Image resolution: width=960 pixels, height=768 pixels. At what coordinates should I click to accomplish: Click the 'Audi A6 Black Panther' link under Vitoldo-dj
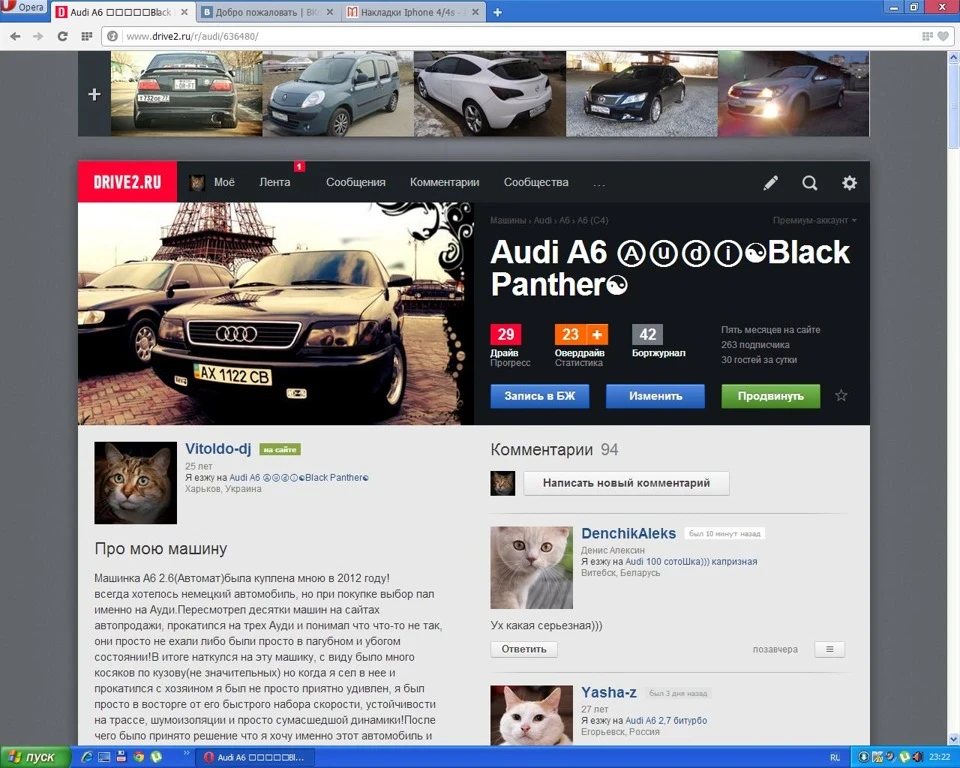point(299,478)
